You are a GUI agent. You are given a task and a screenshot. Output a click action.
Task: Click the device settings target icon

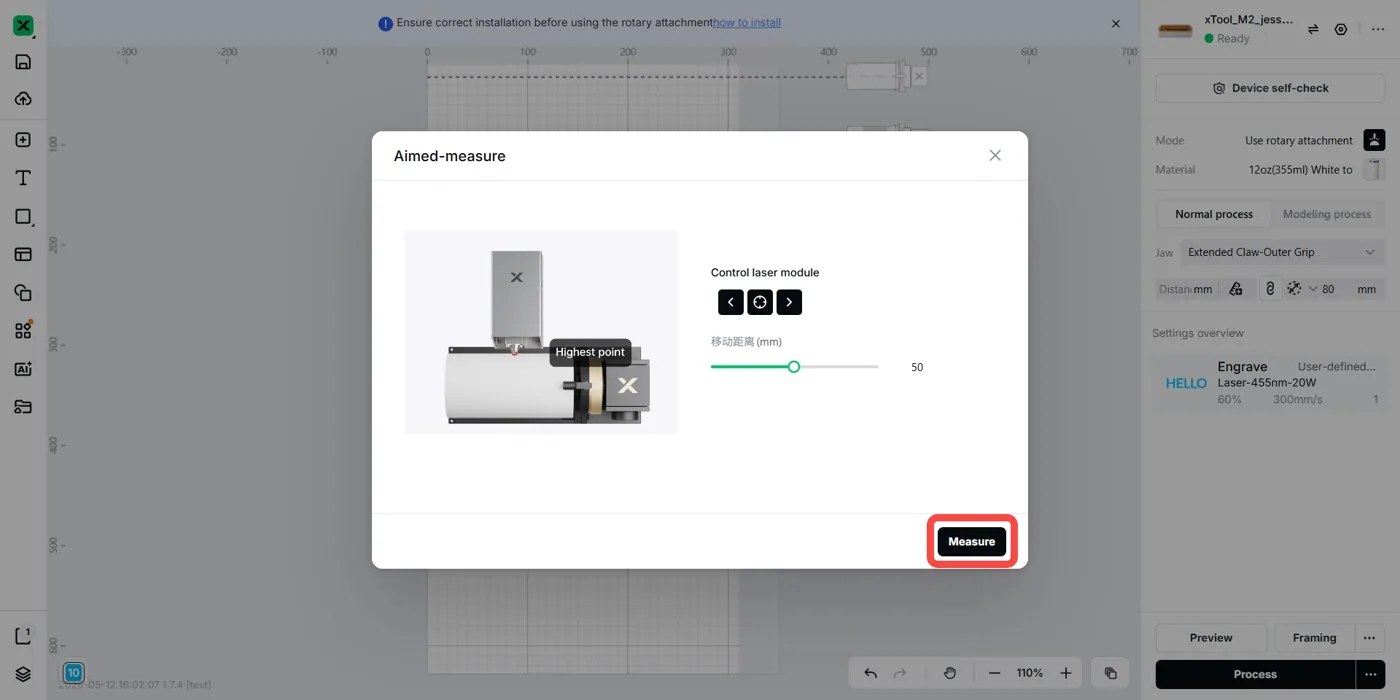click(1341, 29)
